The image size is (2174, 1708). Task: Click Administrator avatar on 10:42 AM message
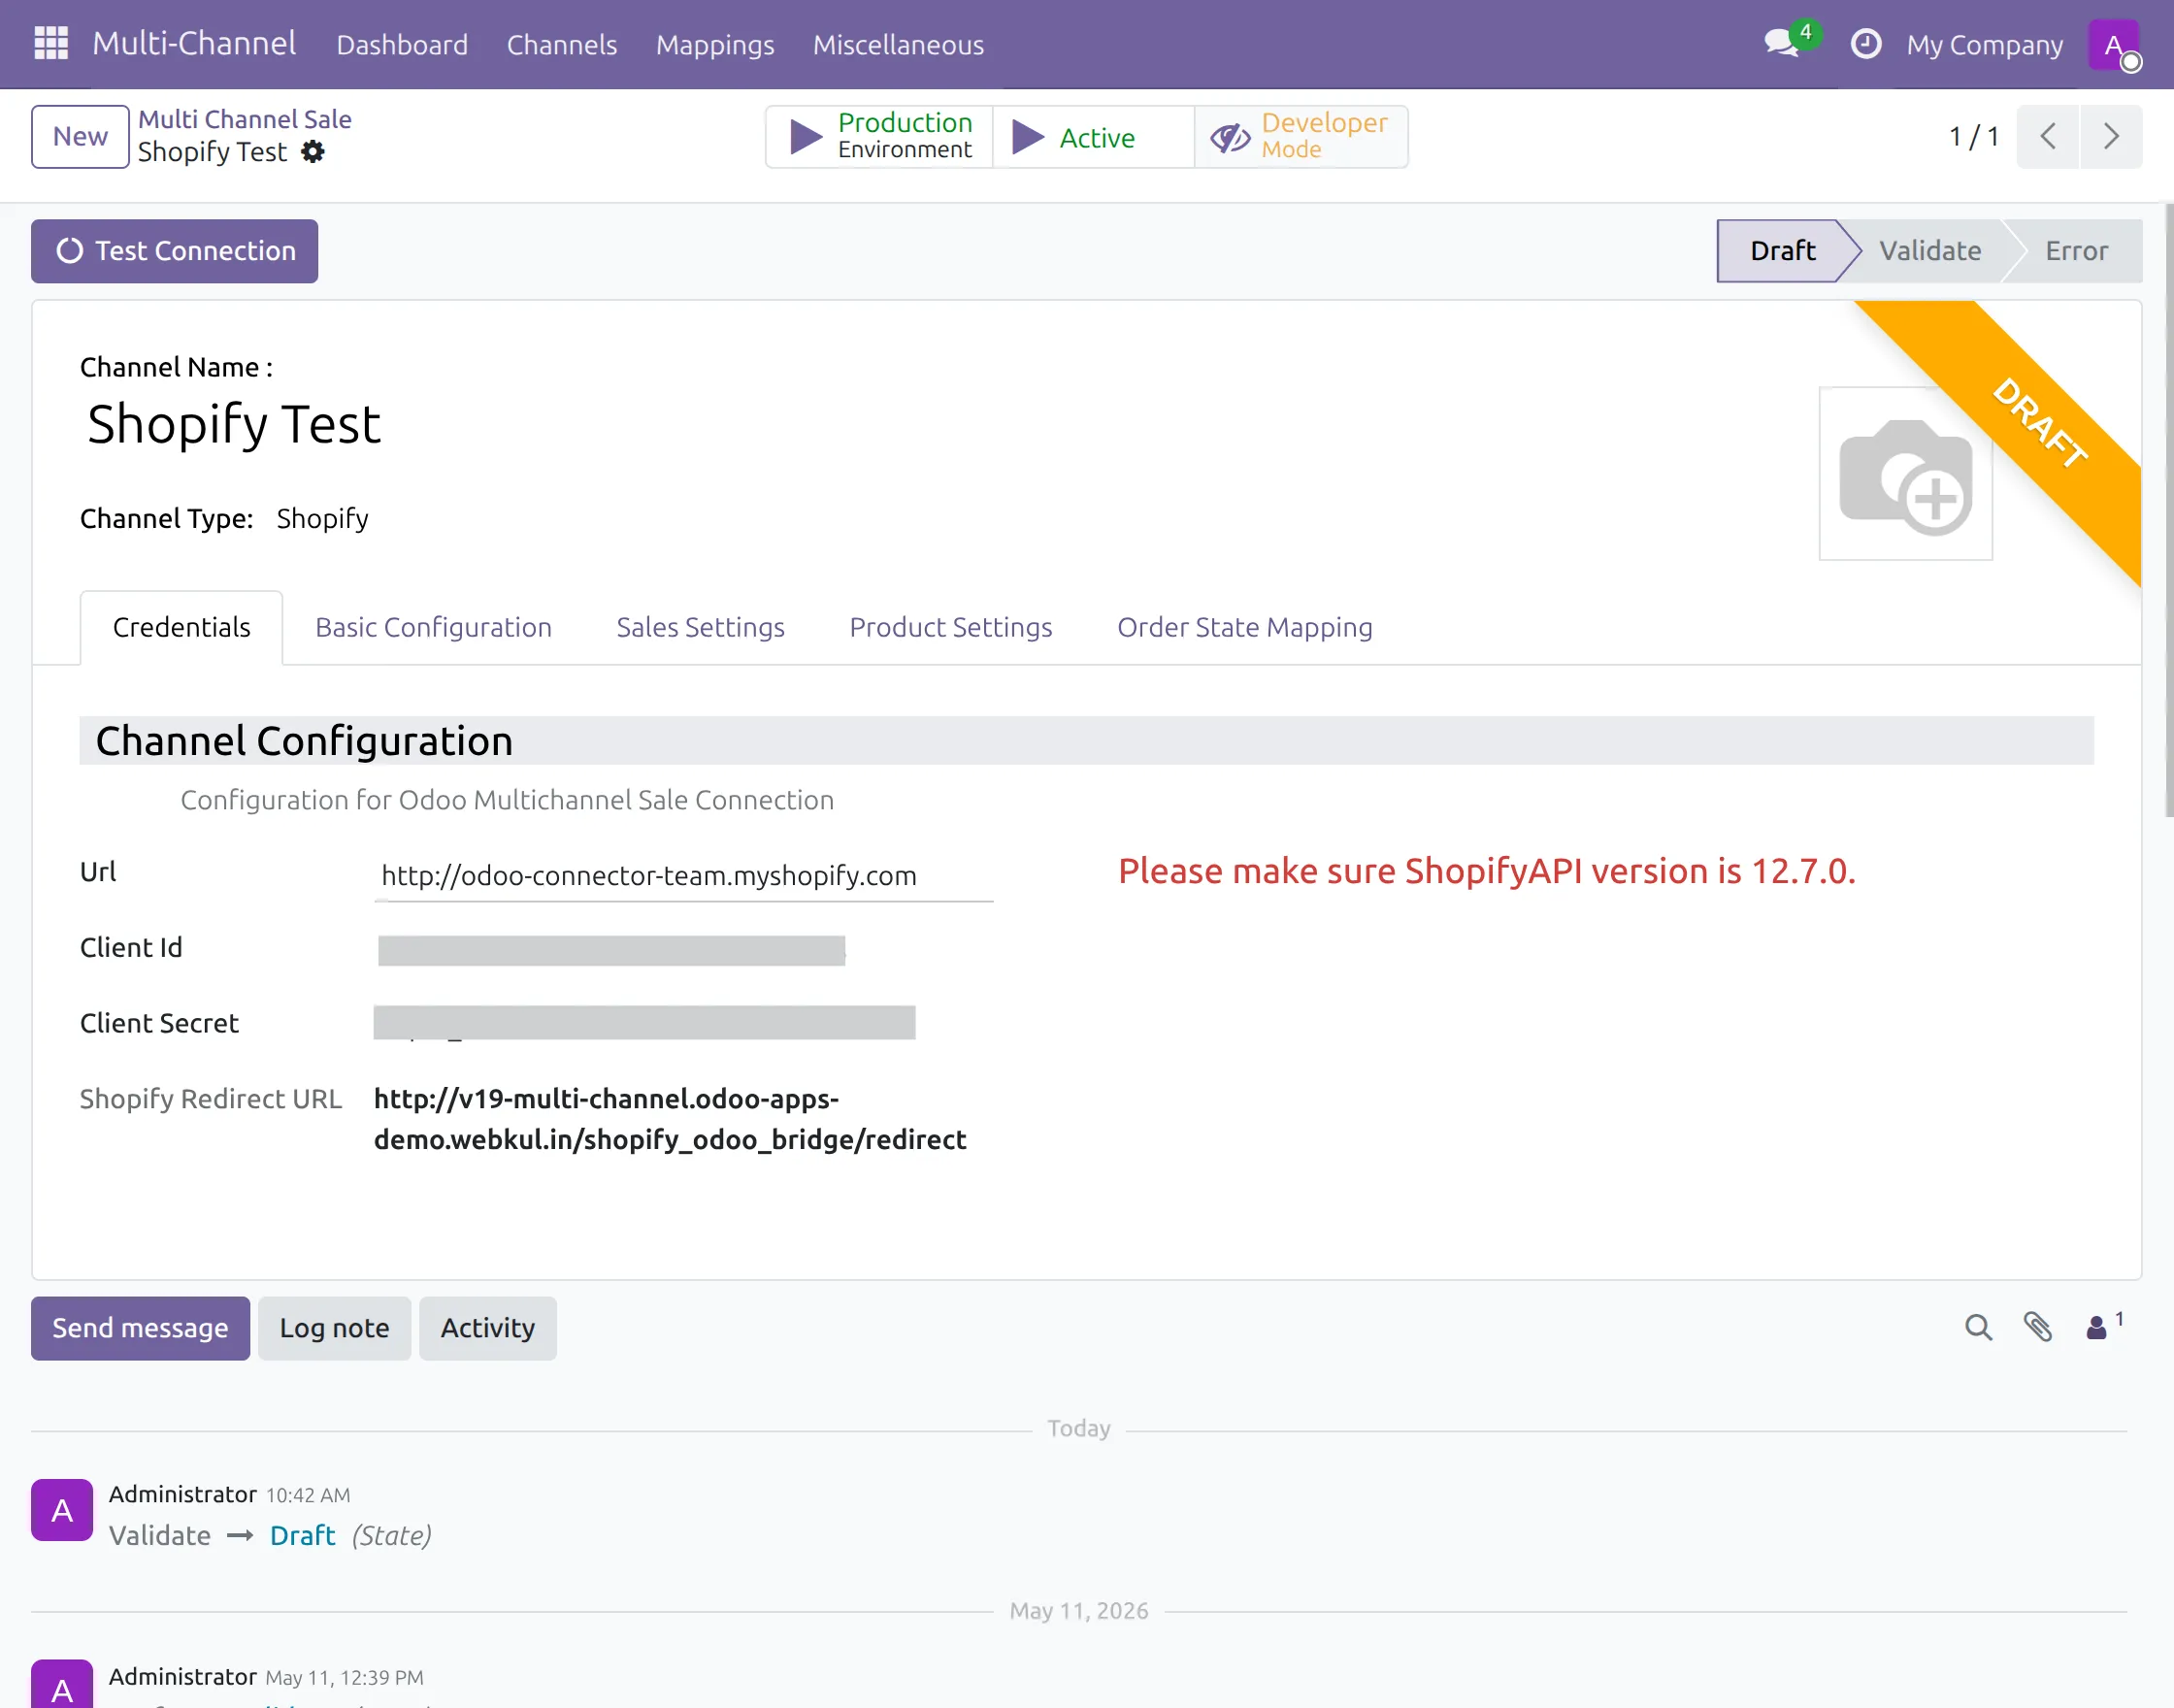62,1510
